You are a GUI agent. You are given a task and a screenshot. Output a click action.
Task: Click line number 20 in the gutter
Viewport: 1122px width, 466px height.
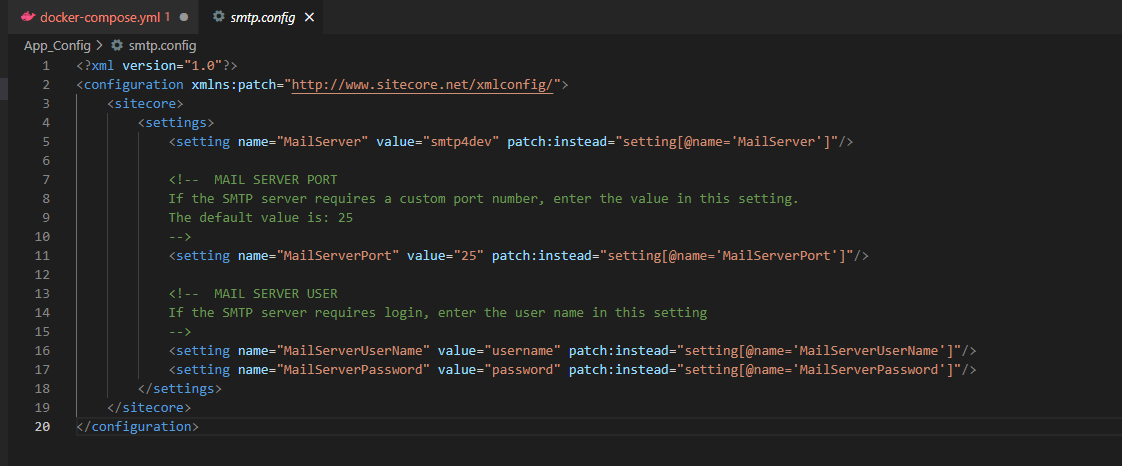(x=42, y=426)
